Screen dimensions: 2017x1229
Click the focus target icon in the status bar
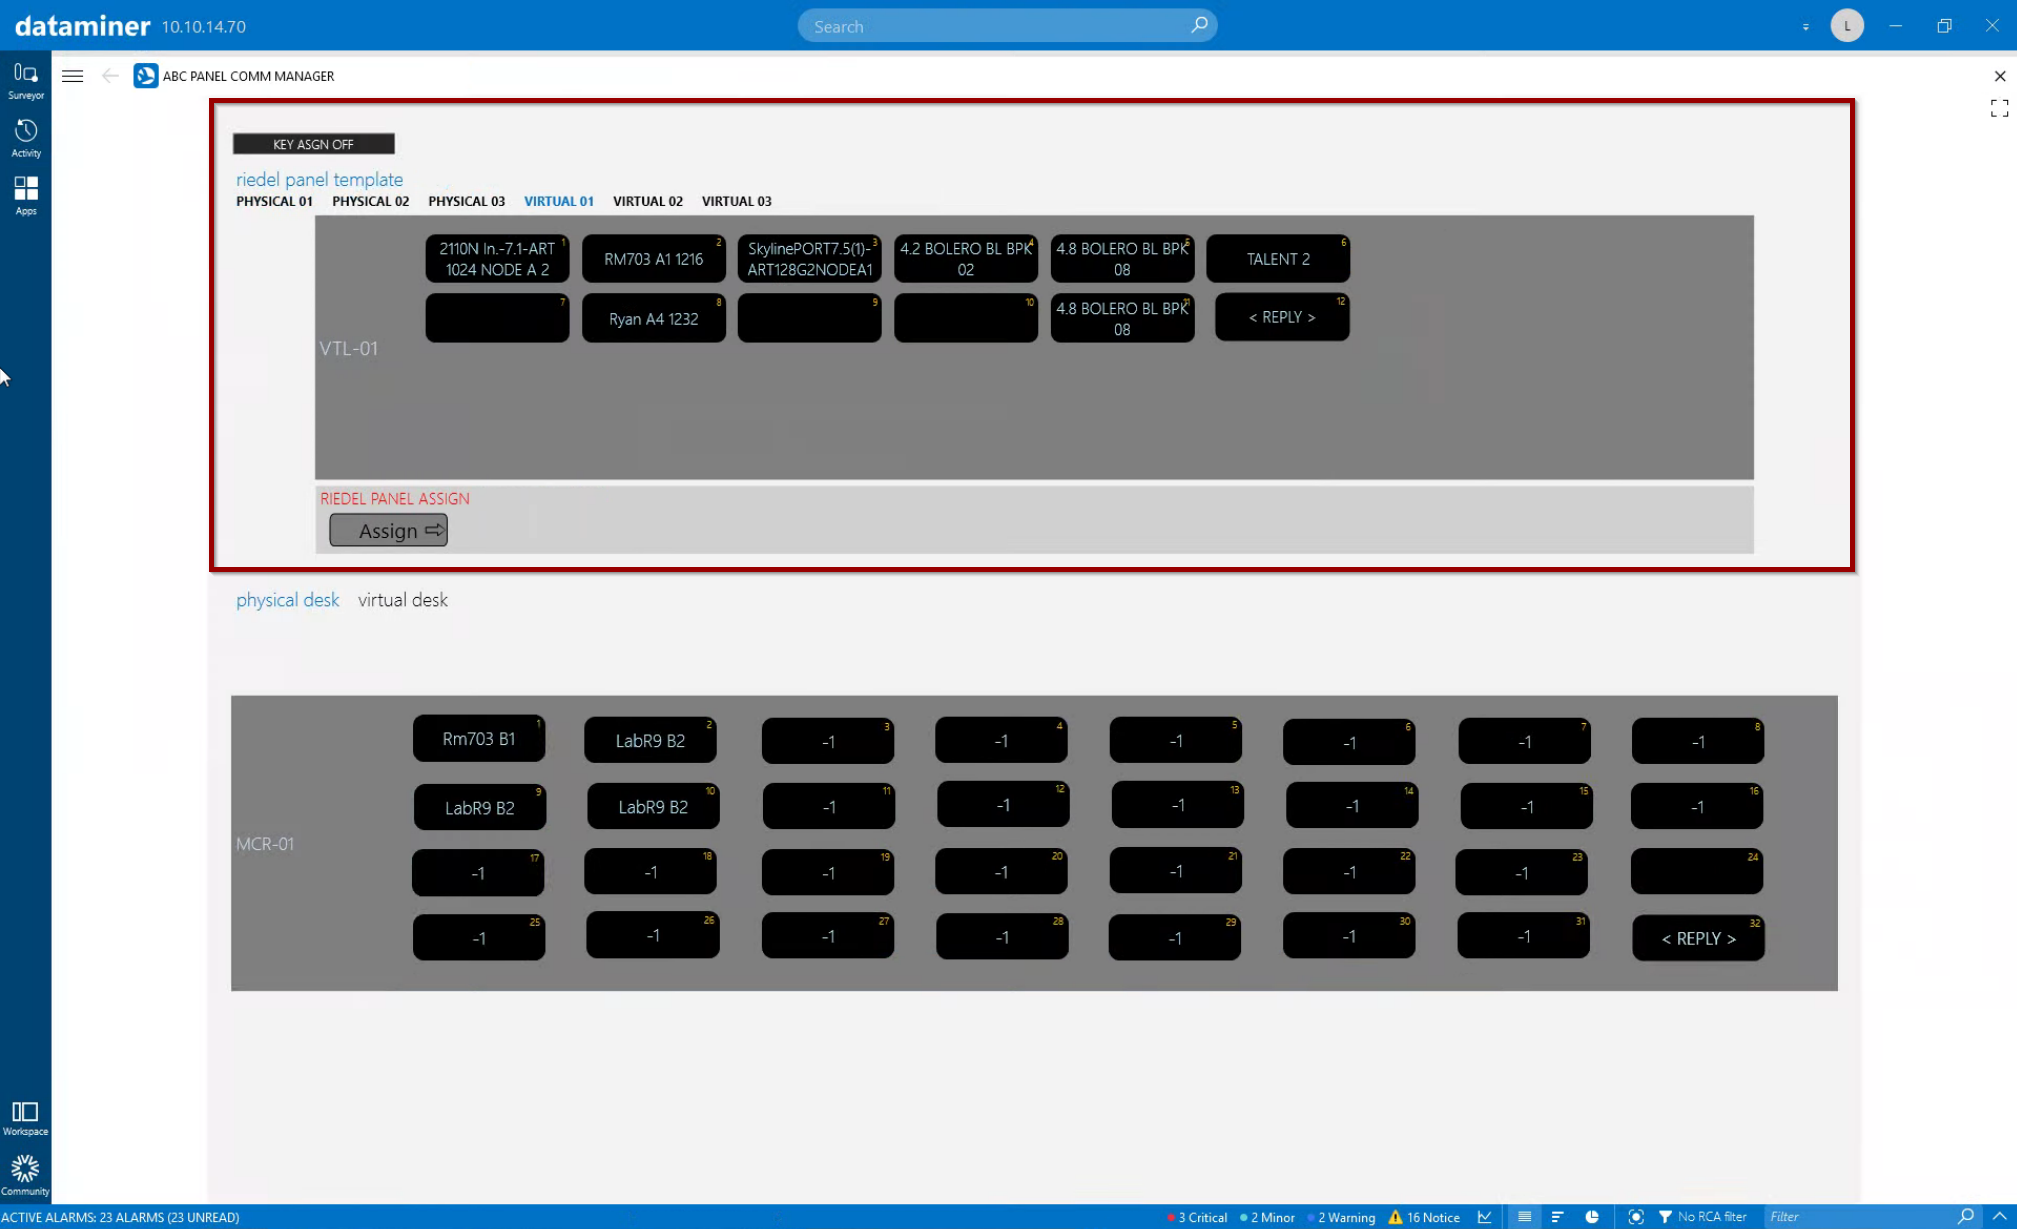tap(1636, 1217)
